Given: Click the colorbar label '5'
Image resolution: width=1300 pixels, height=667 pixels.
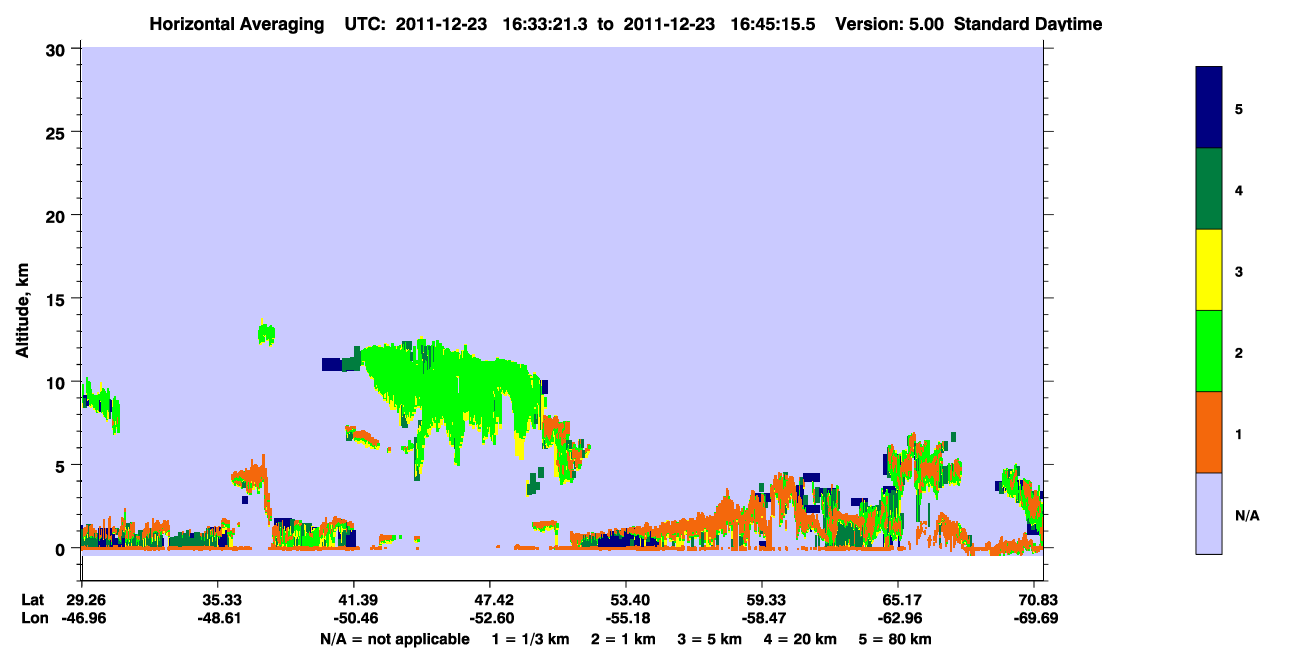Looking at the screenshot, I should pos(1239,108).
